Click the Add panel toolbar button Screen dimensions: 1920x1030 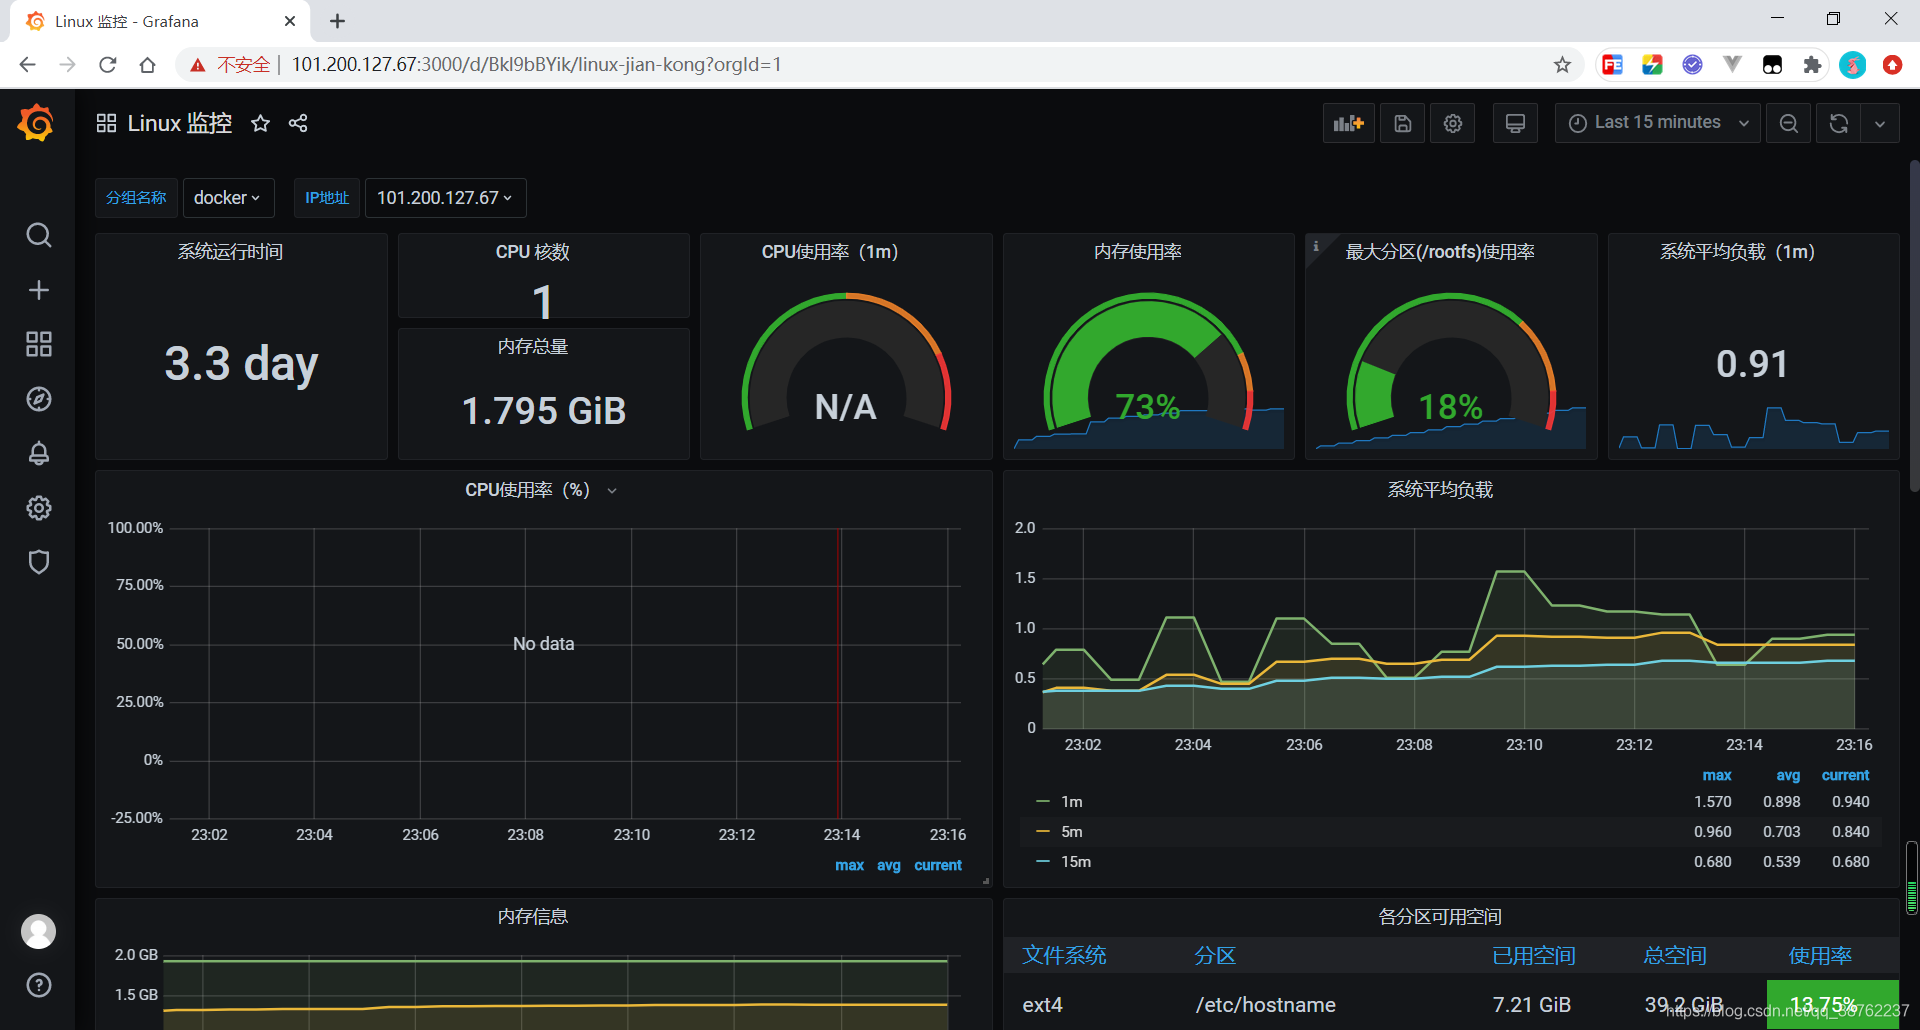click(1348, 123)
